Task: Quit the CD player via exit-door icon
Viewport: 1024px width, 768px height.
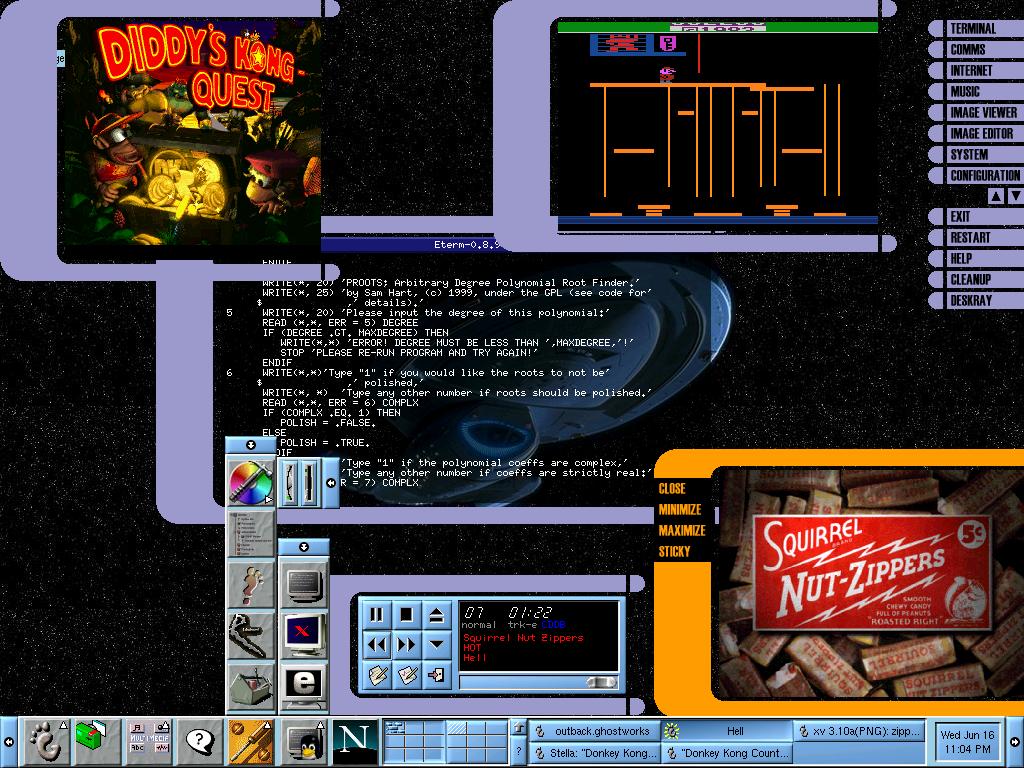Action: (436, 675)
